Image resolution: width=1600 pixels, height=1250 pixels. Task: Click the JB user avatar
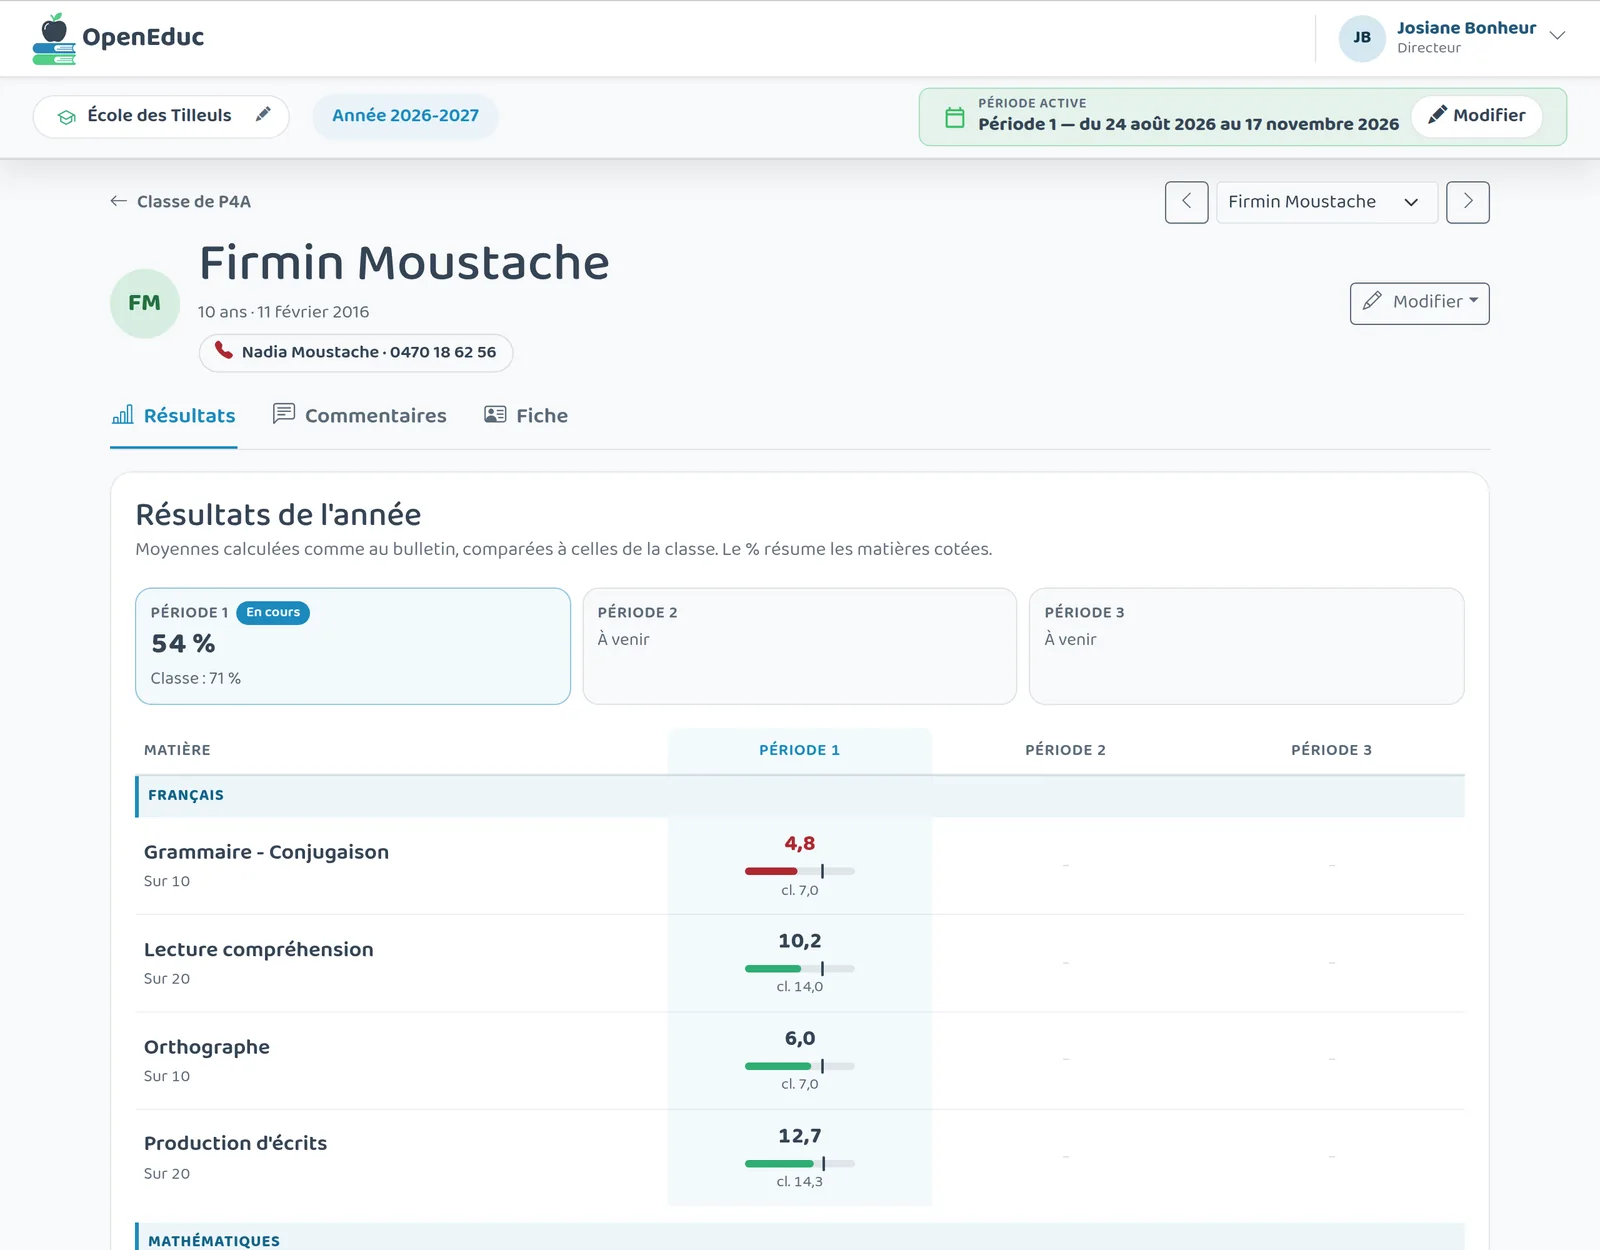[x=1362, y=38]
